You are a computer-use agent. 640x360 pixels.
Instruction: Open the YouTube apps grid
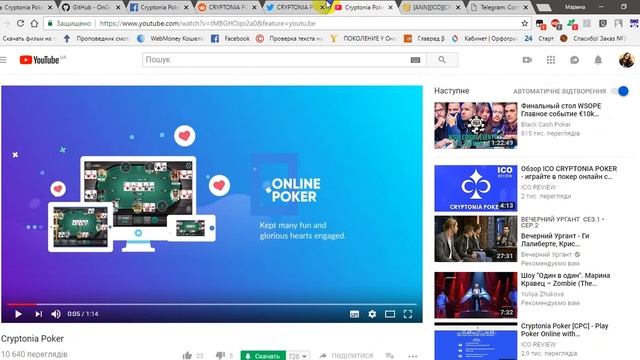[551, 60]
